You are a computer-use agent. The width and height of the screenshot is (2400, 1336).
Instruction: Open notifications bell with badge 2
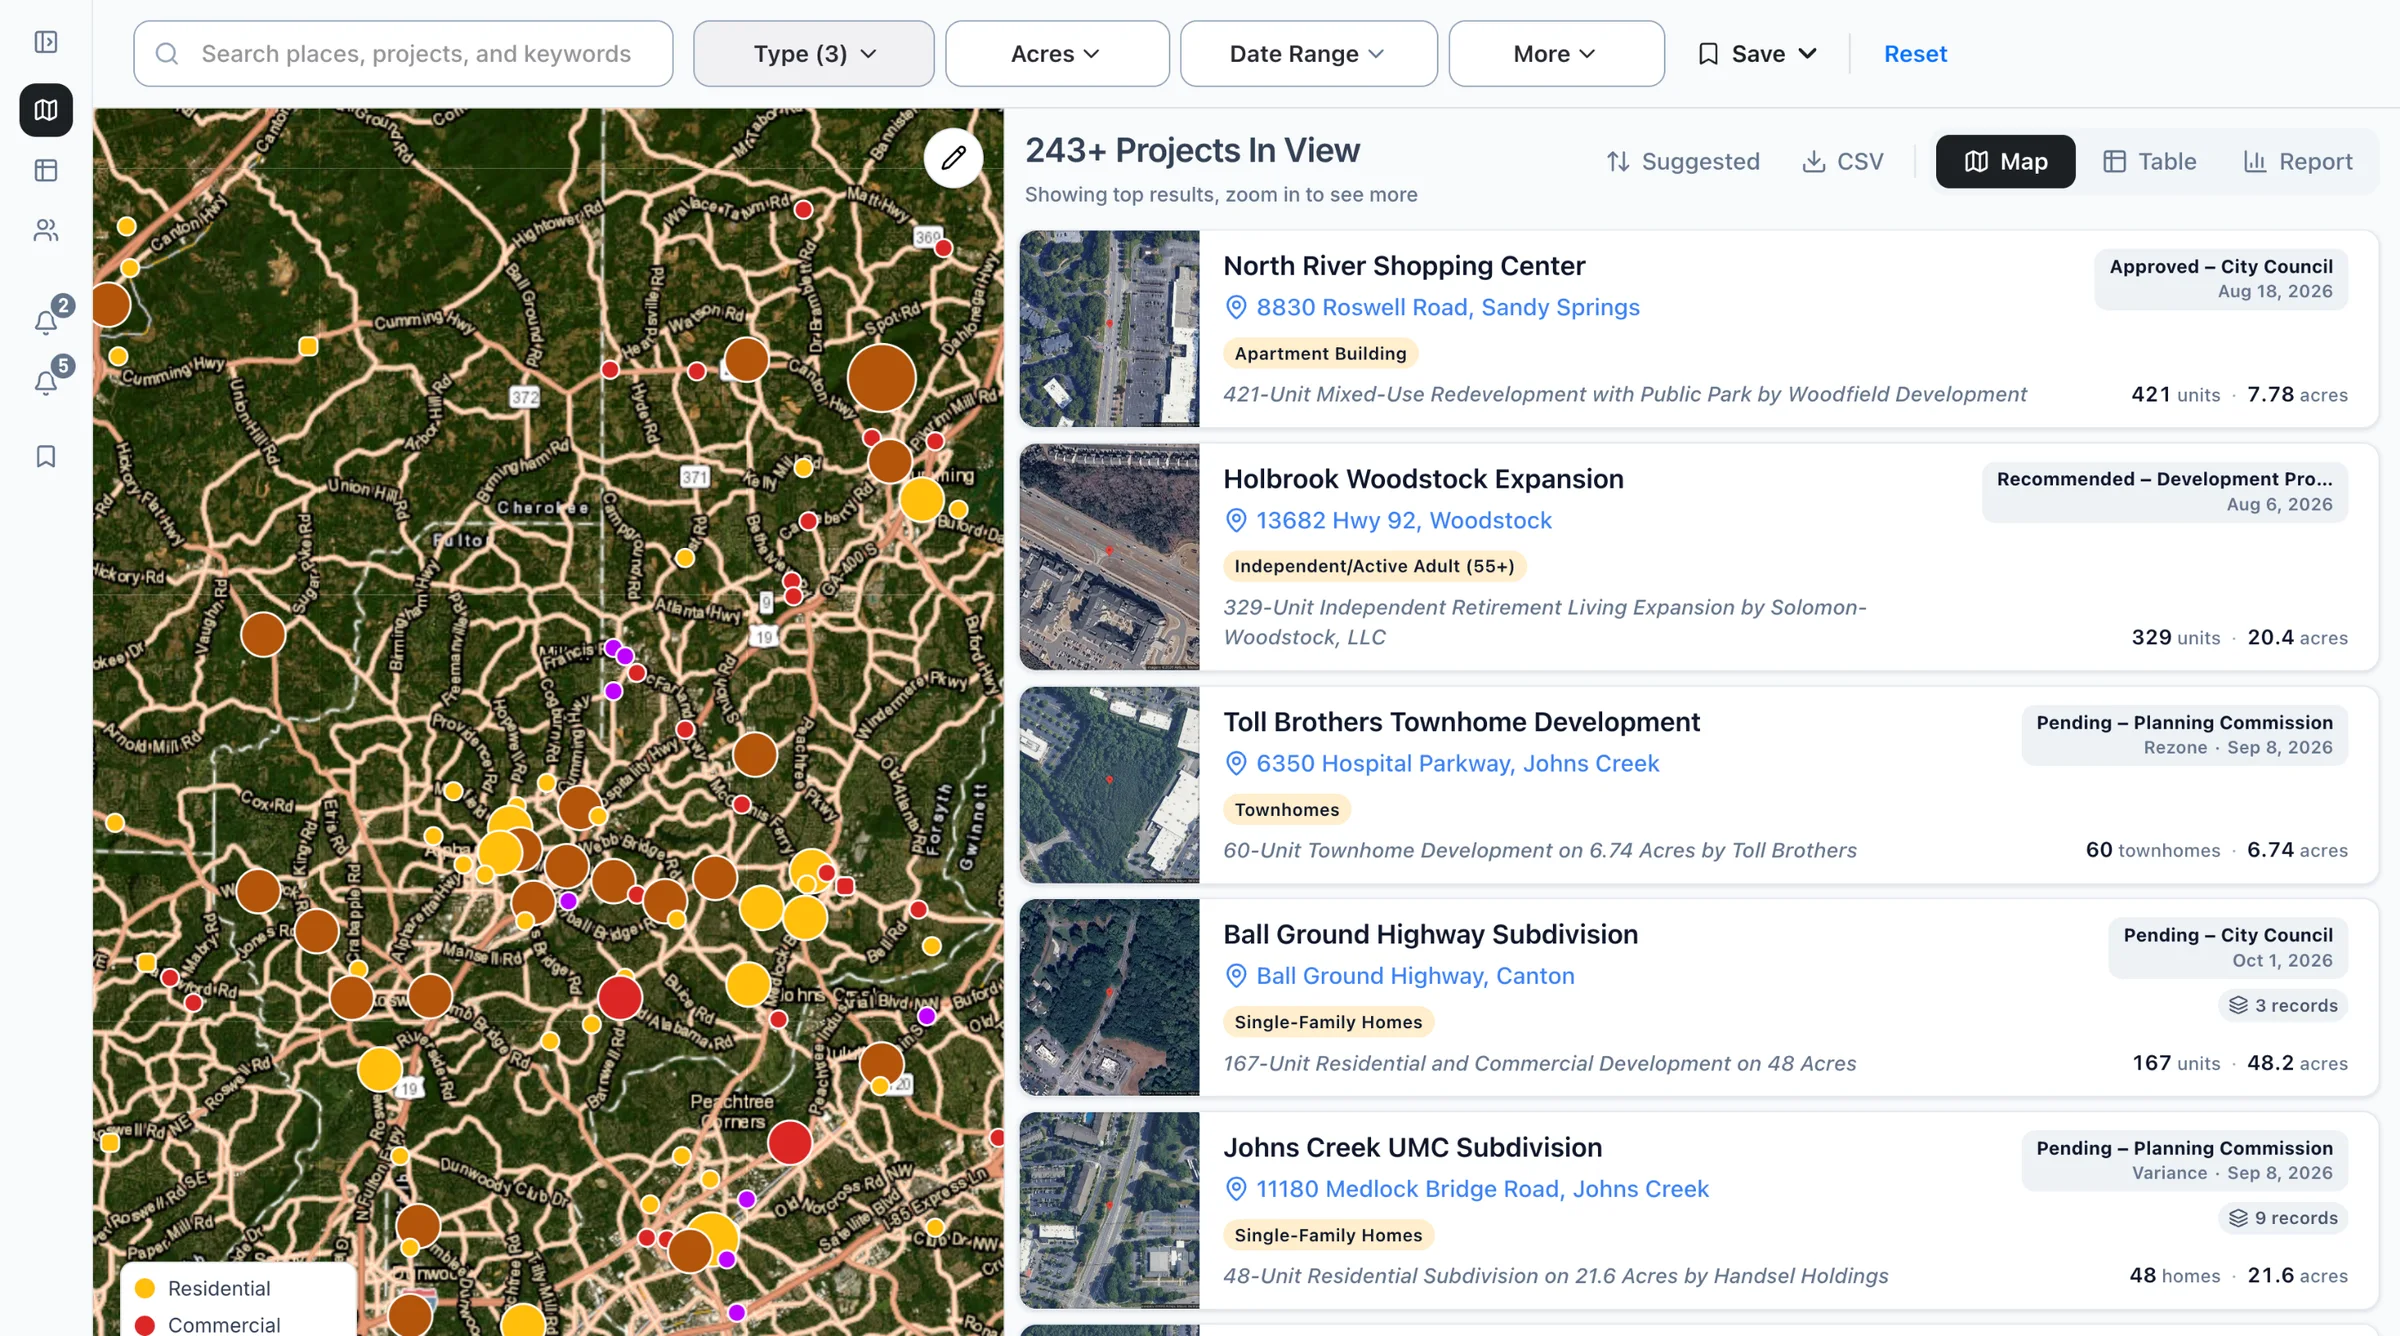[x=46, y=321]
